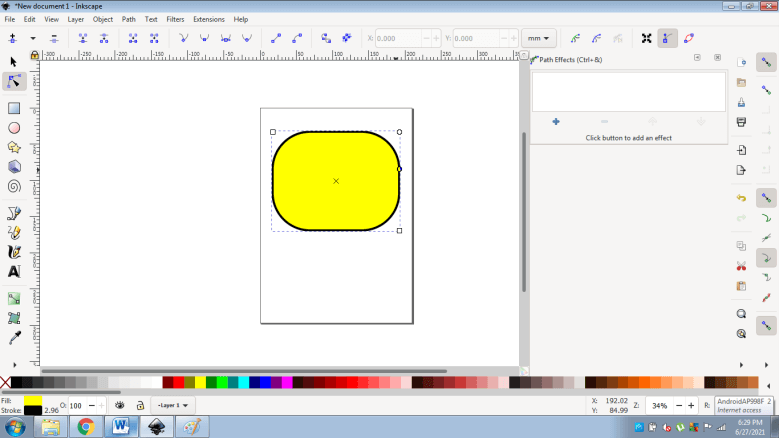
Task: Select the Bezier pen tool
Action: pyautogui.click(x=14, y=214)
